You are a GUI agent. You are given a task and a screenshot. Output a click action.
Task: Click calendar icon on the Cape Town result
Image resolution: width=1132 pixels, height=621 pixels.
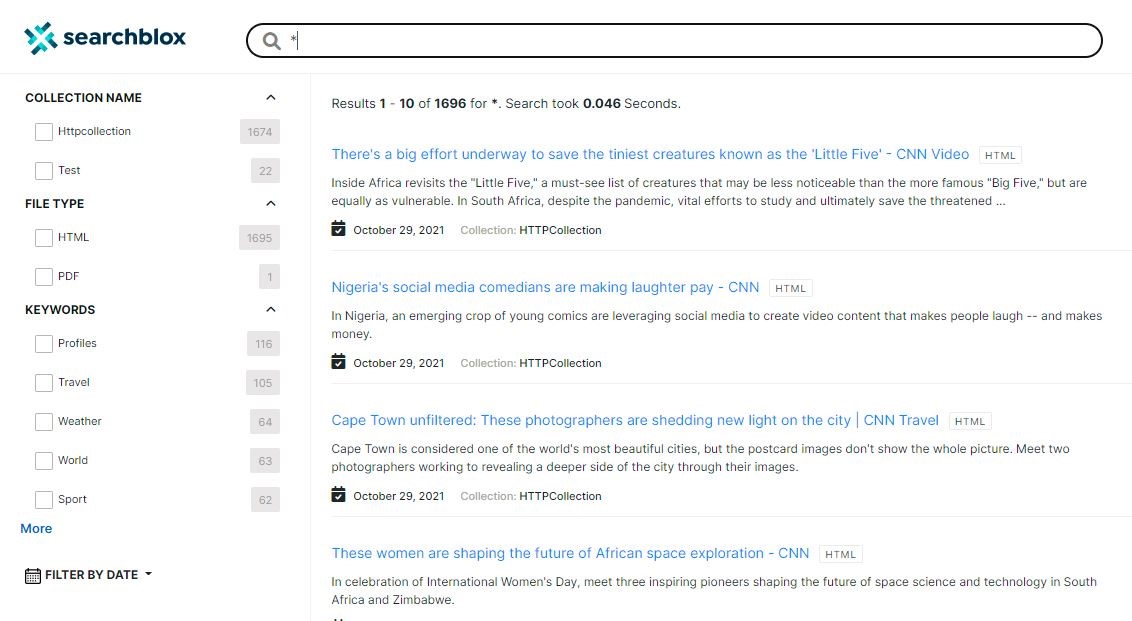point(338,495)
